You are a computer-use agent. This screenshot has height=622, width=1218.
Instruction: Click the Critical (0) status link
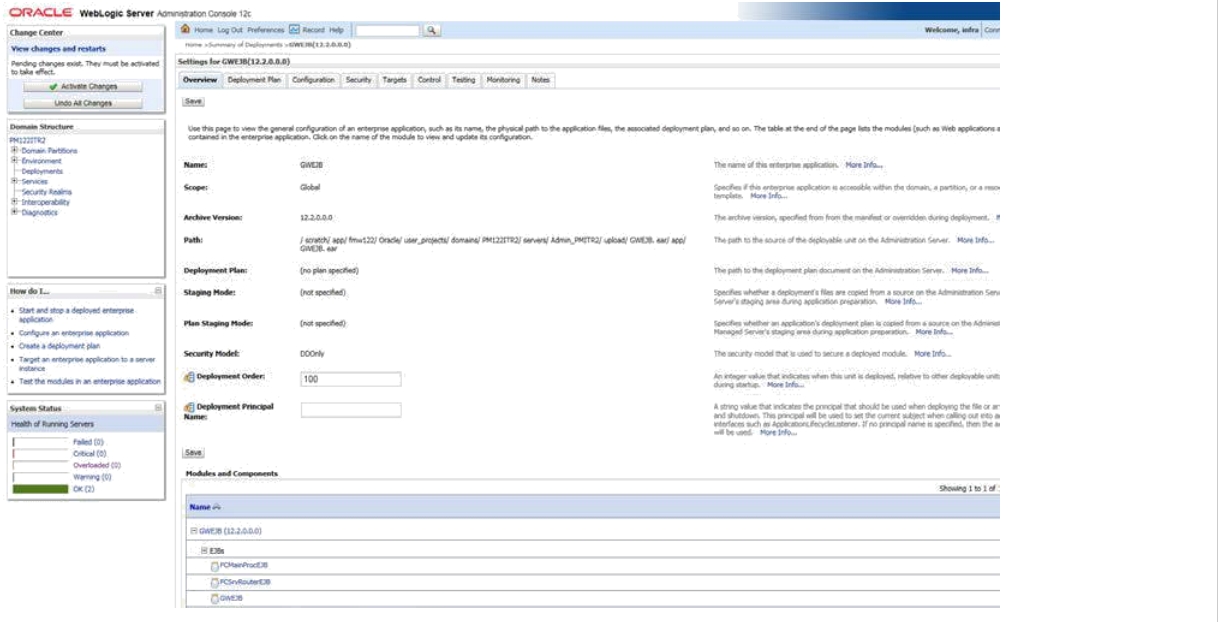(x=90, y=453)
